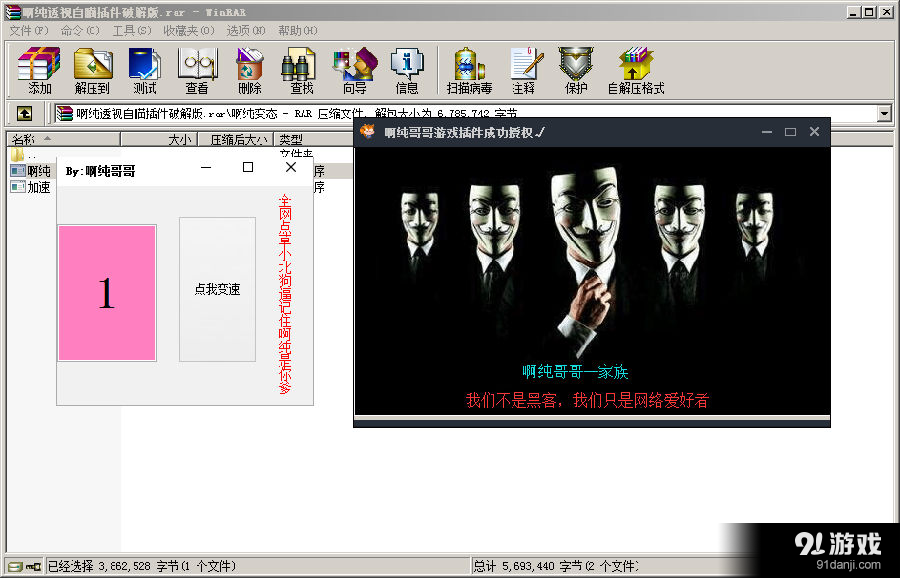Close the WinRAR main window
The width and height of the screenshot is (900, 578).
pyautogui.click(x=886, y=12)
